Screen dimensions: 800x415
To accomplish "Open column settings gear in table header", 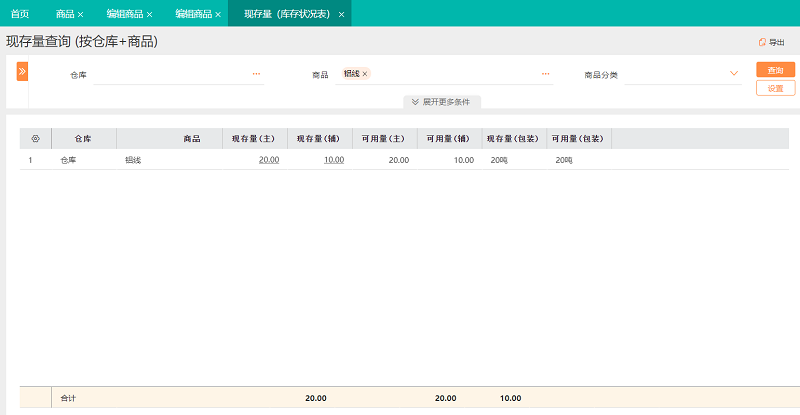I will pyautogui.click(x=36, y=139).
